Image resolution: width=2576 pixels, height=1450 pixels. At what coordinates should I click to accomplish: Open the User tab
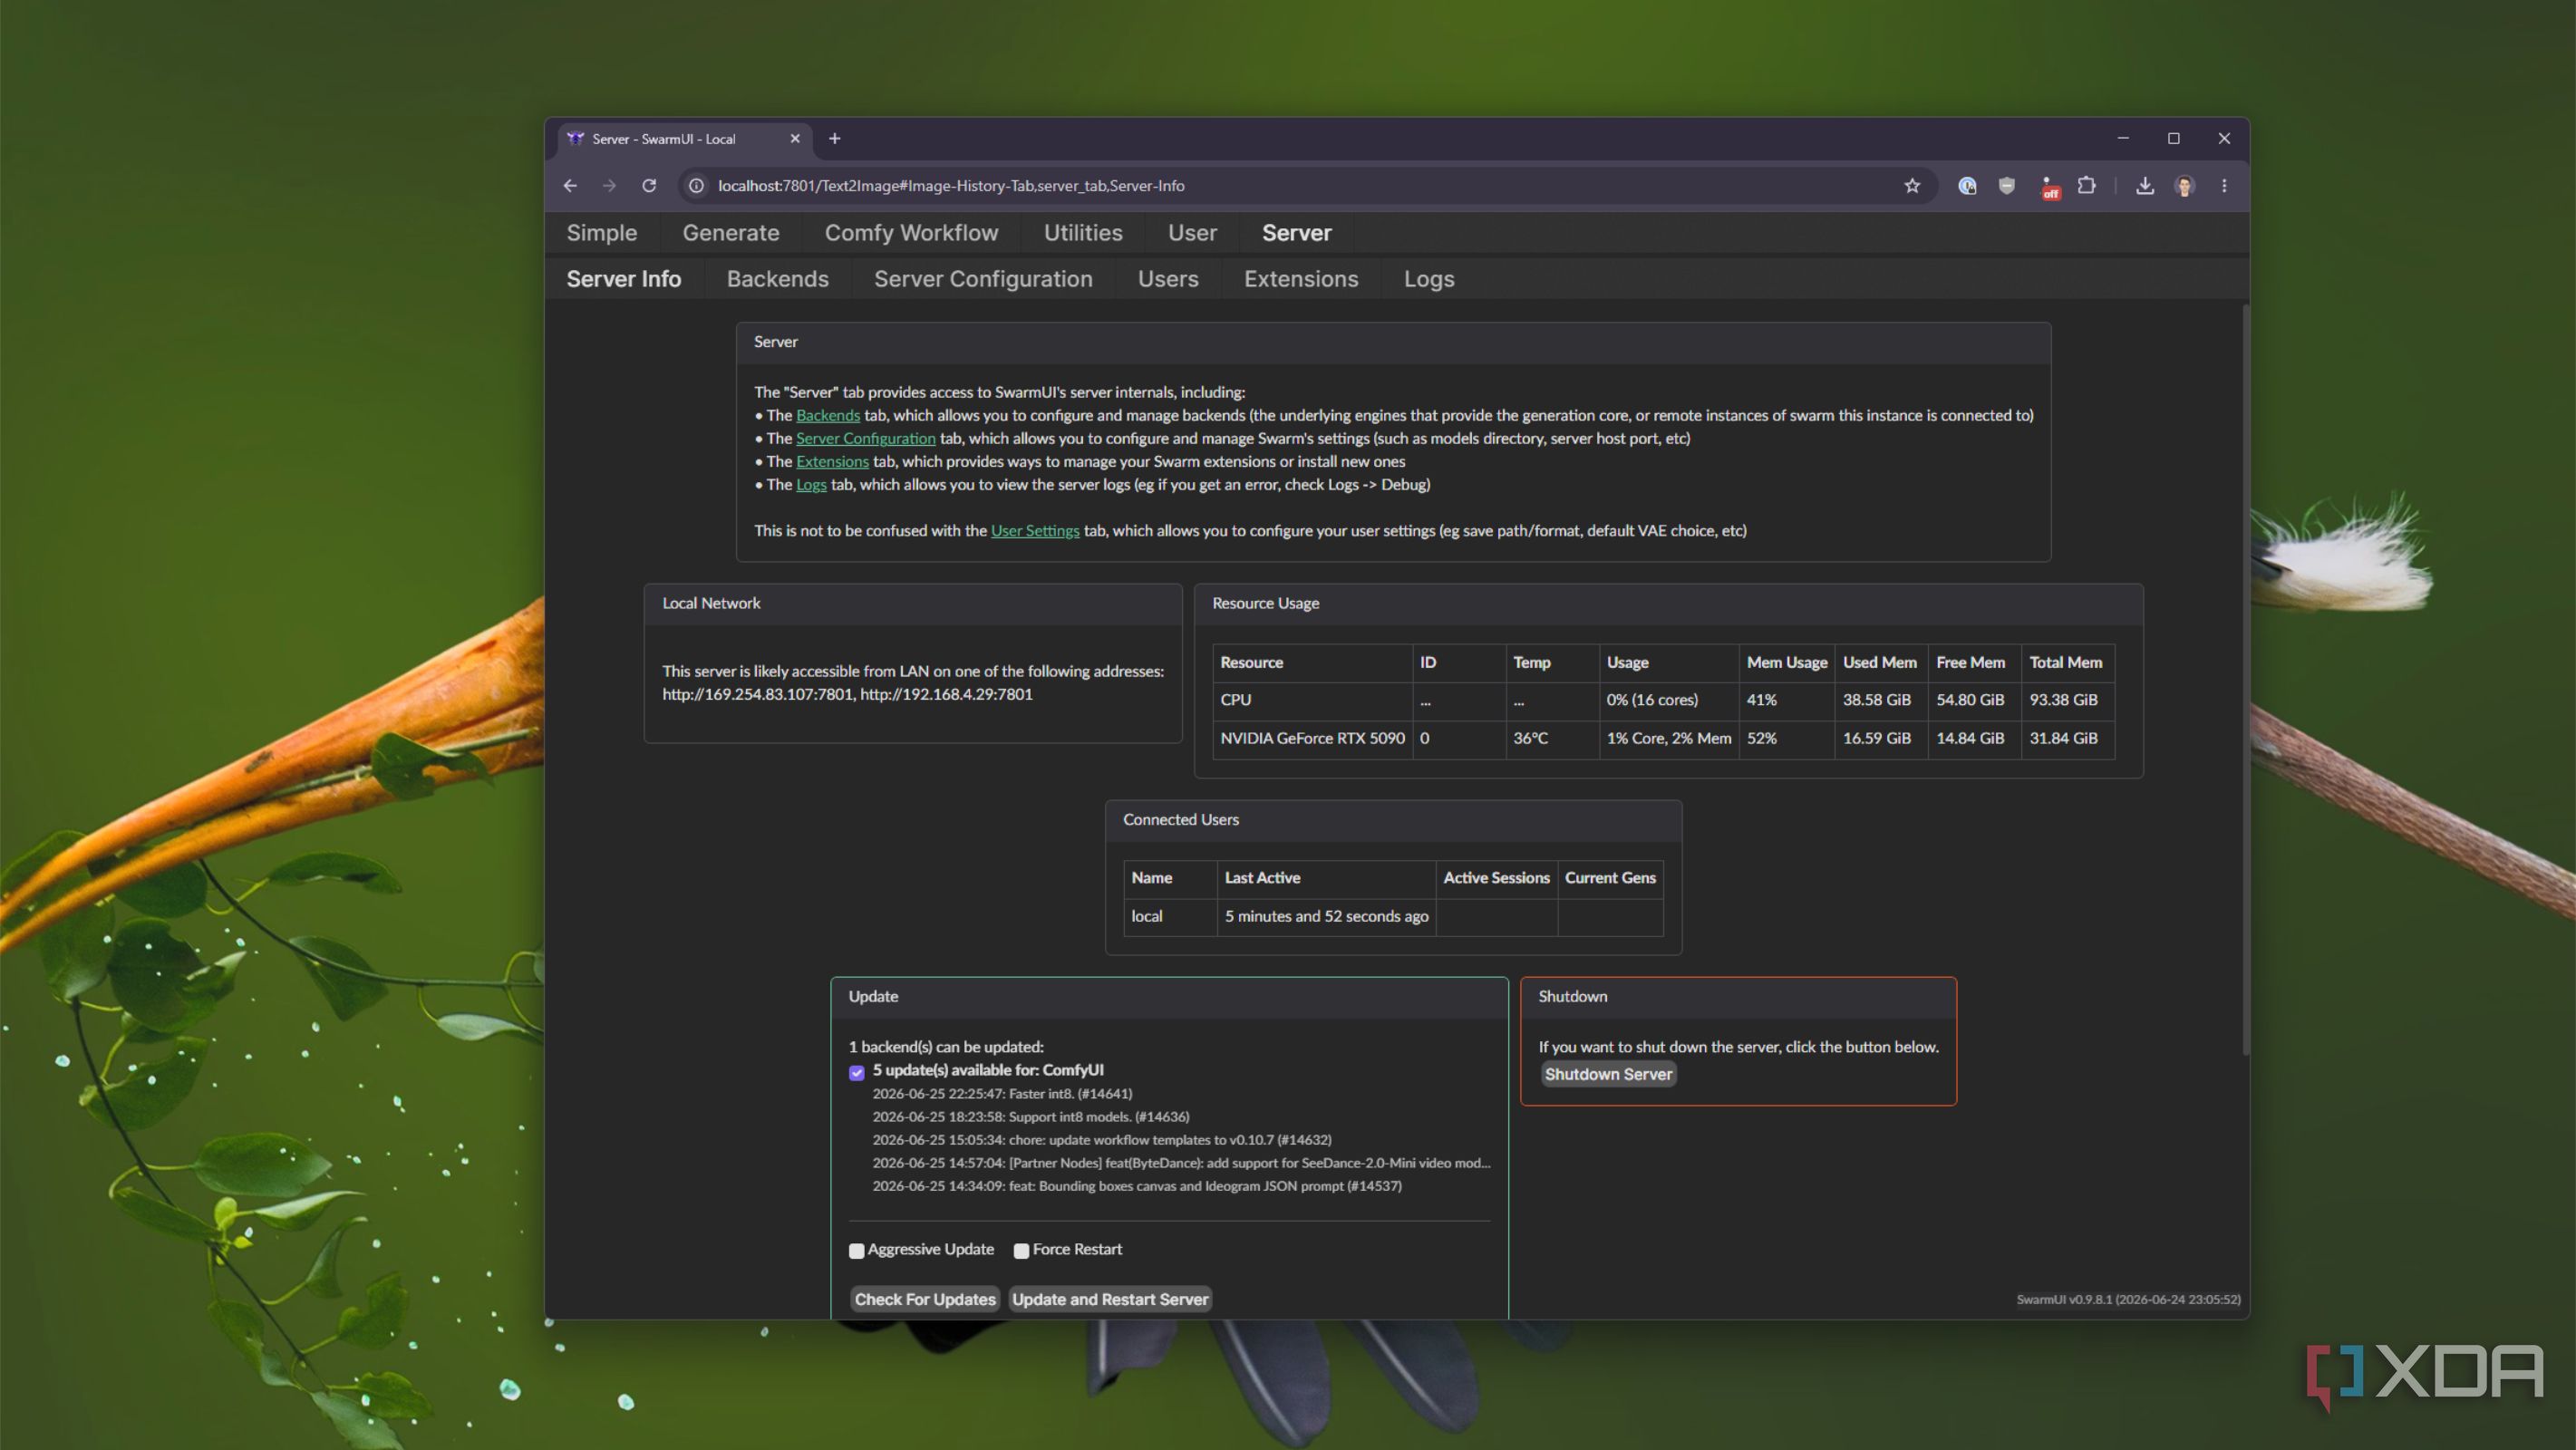click(1192, 233)
